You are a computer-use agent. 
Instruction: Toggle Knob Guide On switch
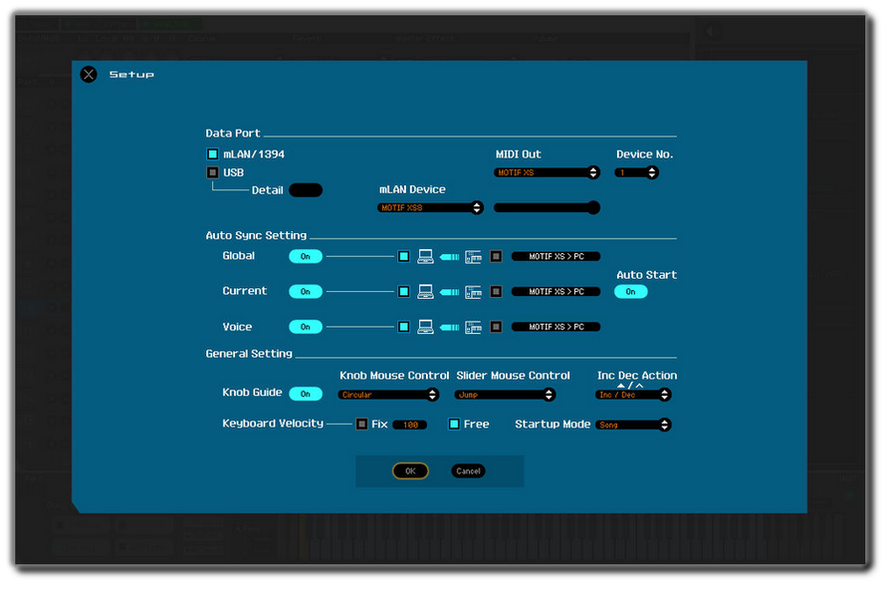coord(305,394)
